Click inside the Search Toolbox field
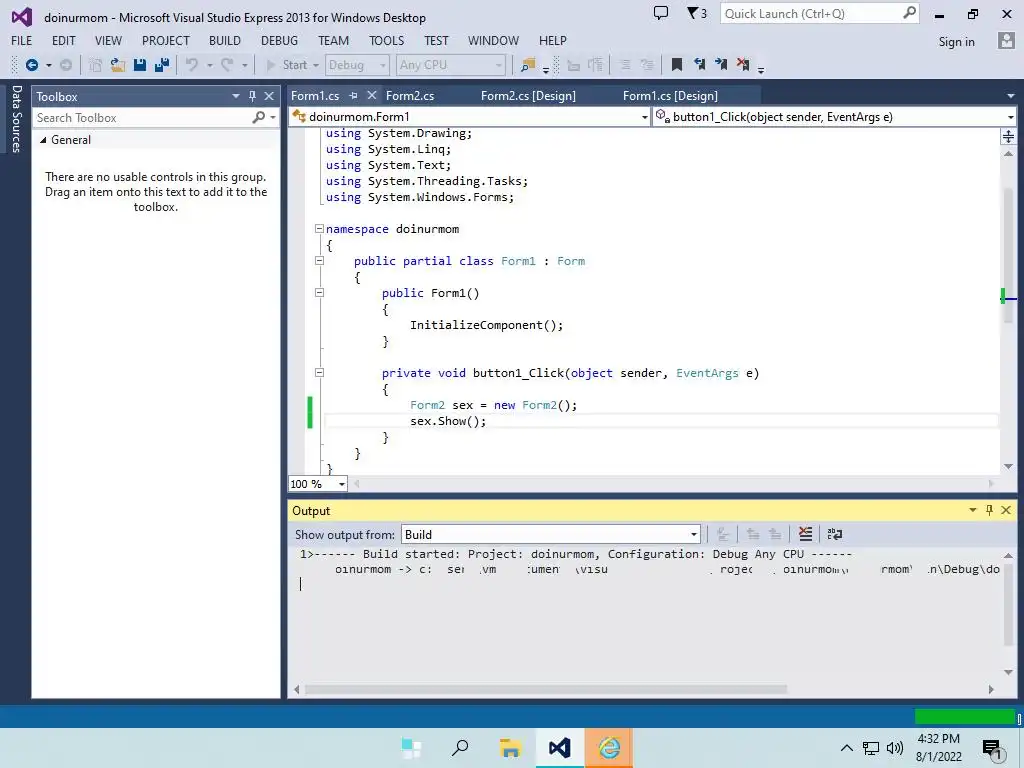The image size is (1024, 768). 142,118
